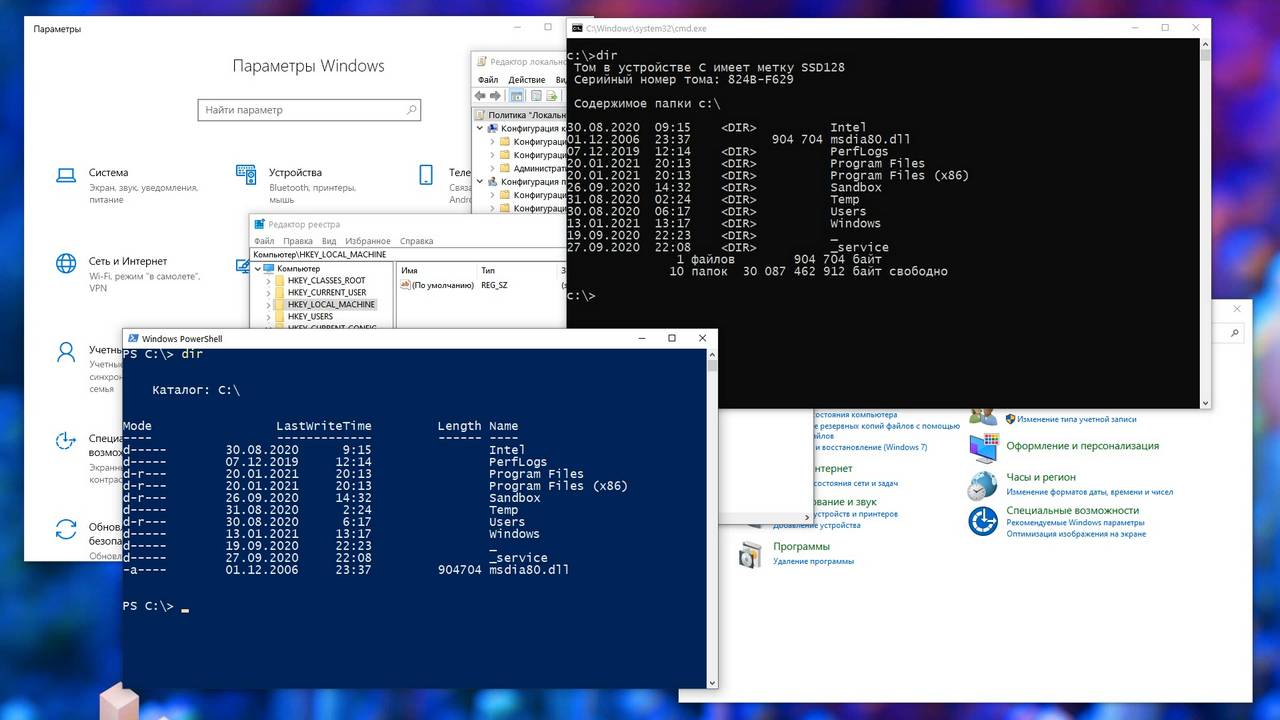Click registry address bar Компьютер\HKEY_LOCAL_MACHINE

coord(408,254)
